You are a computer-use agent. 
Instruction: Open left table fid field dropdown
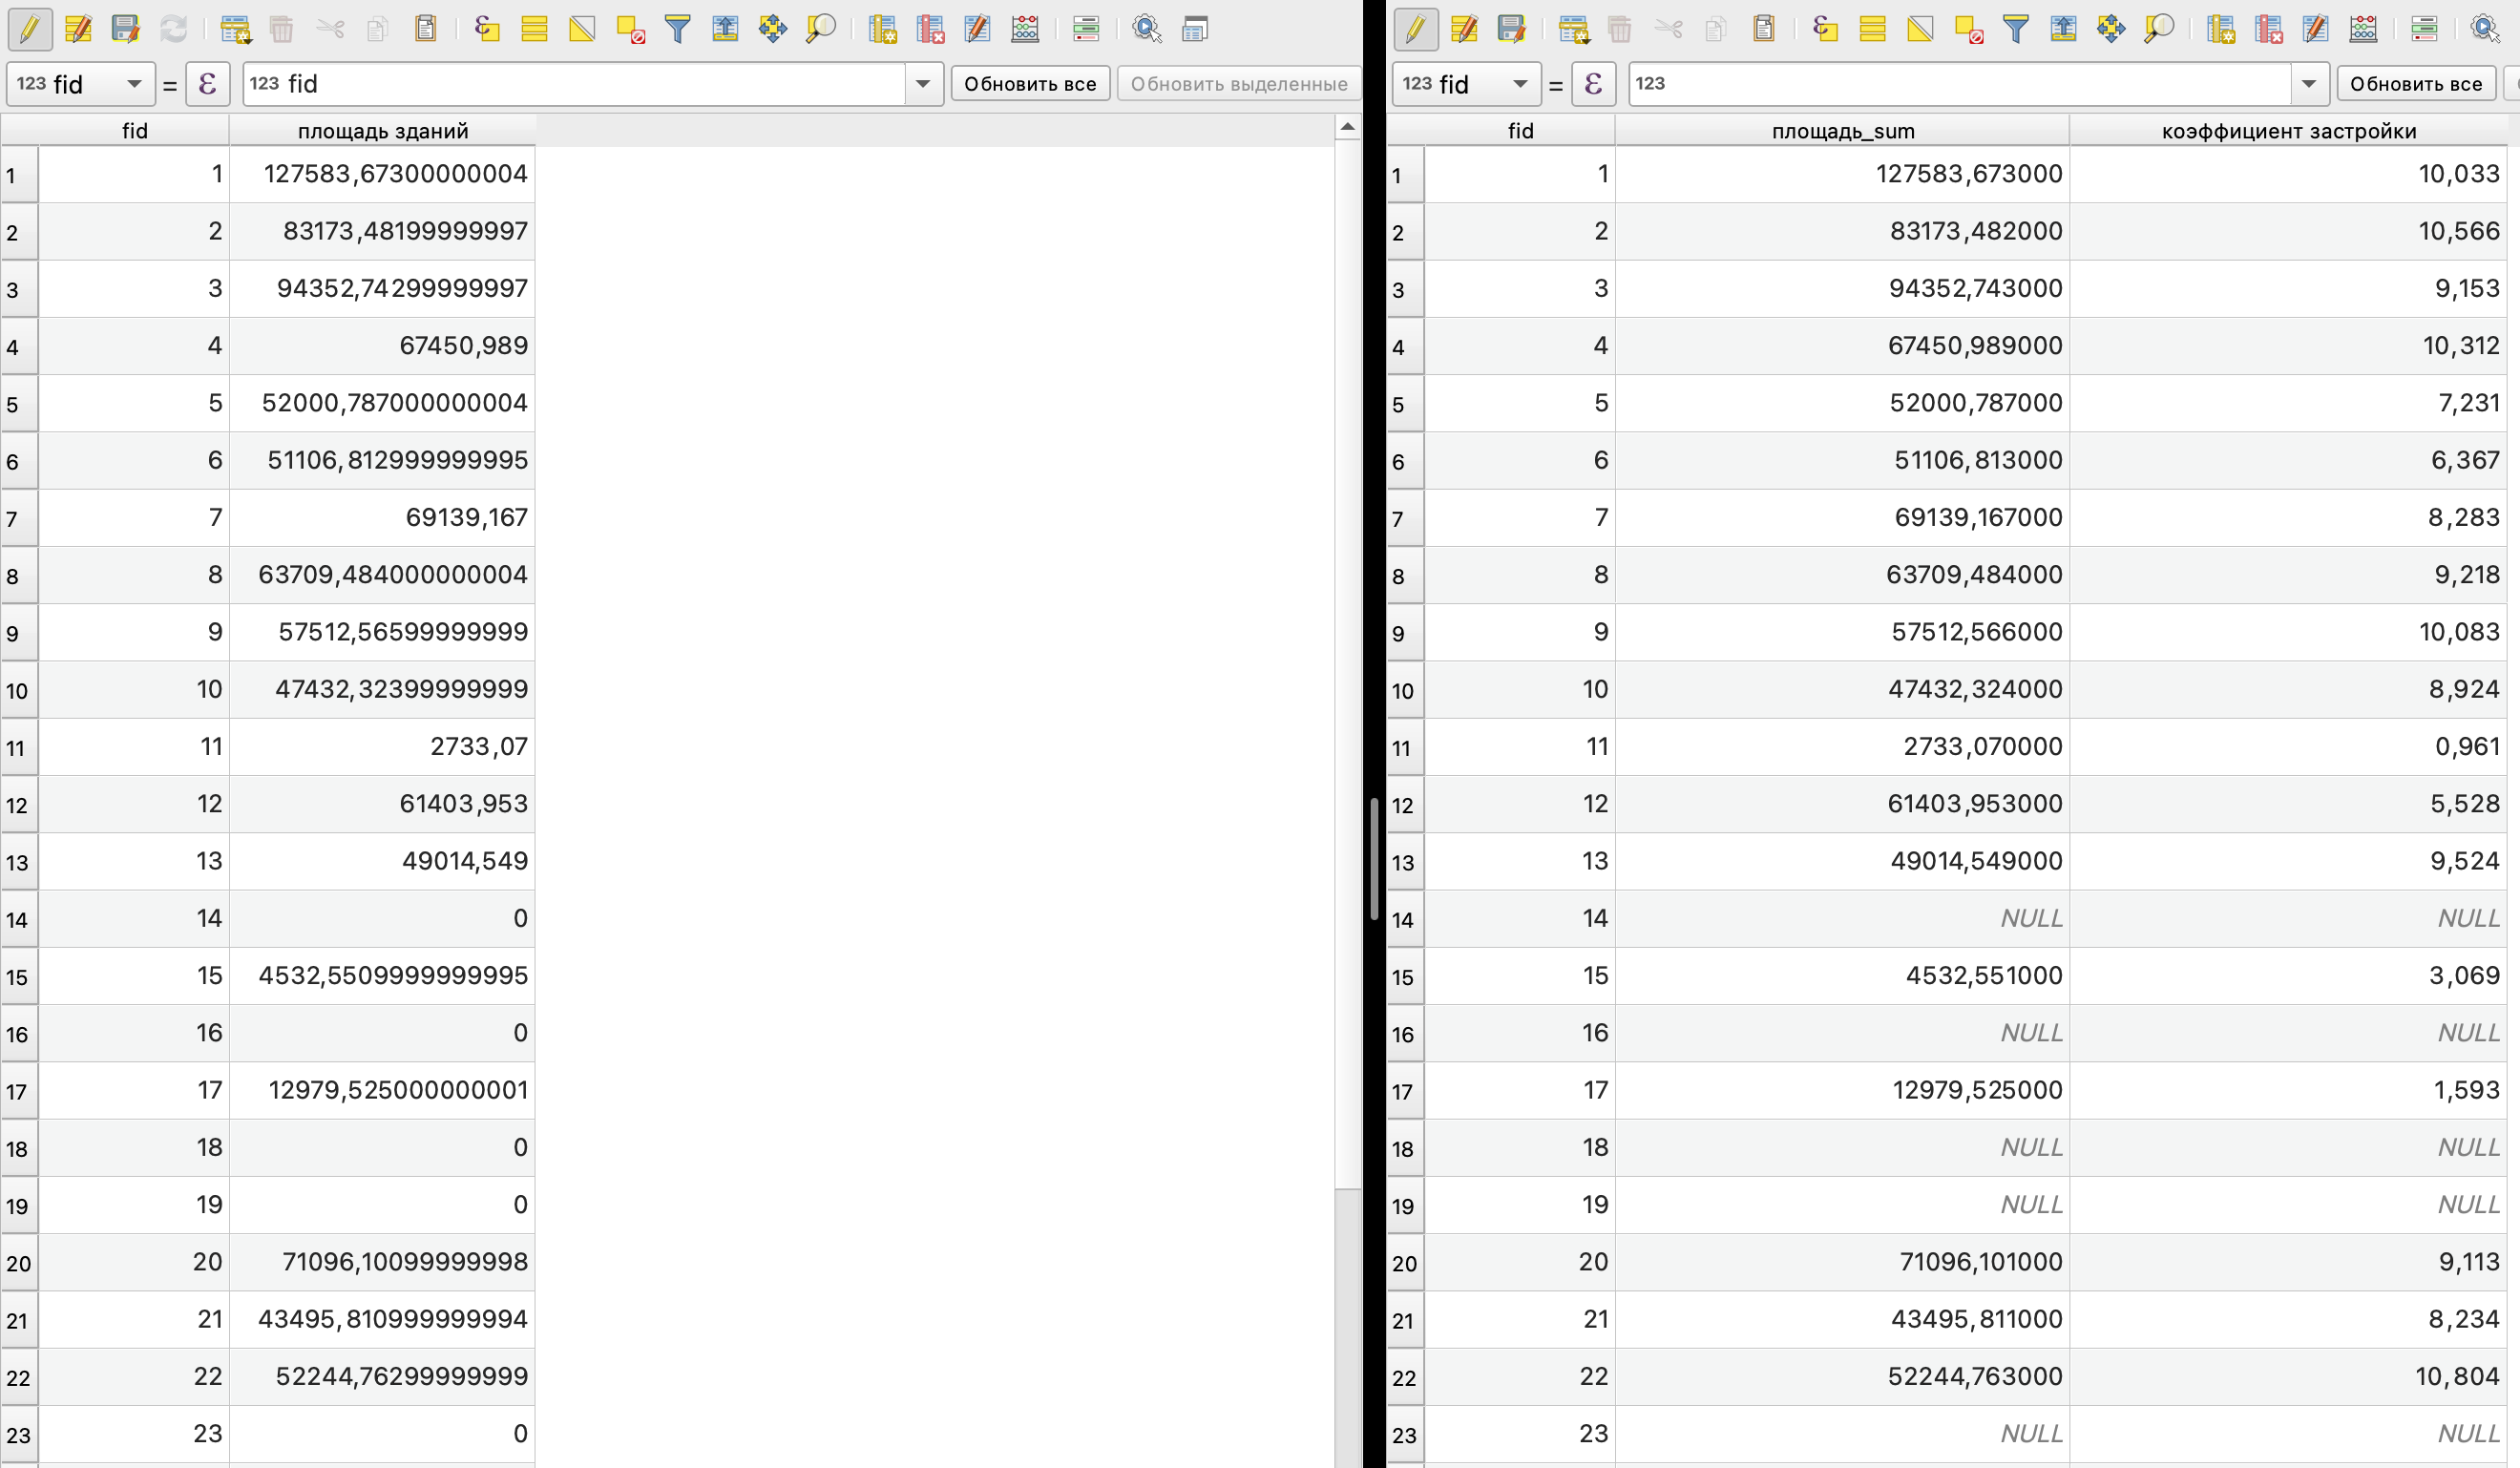point(133,84)
